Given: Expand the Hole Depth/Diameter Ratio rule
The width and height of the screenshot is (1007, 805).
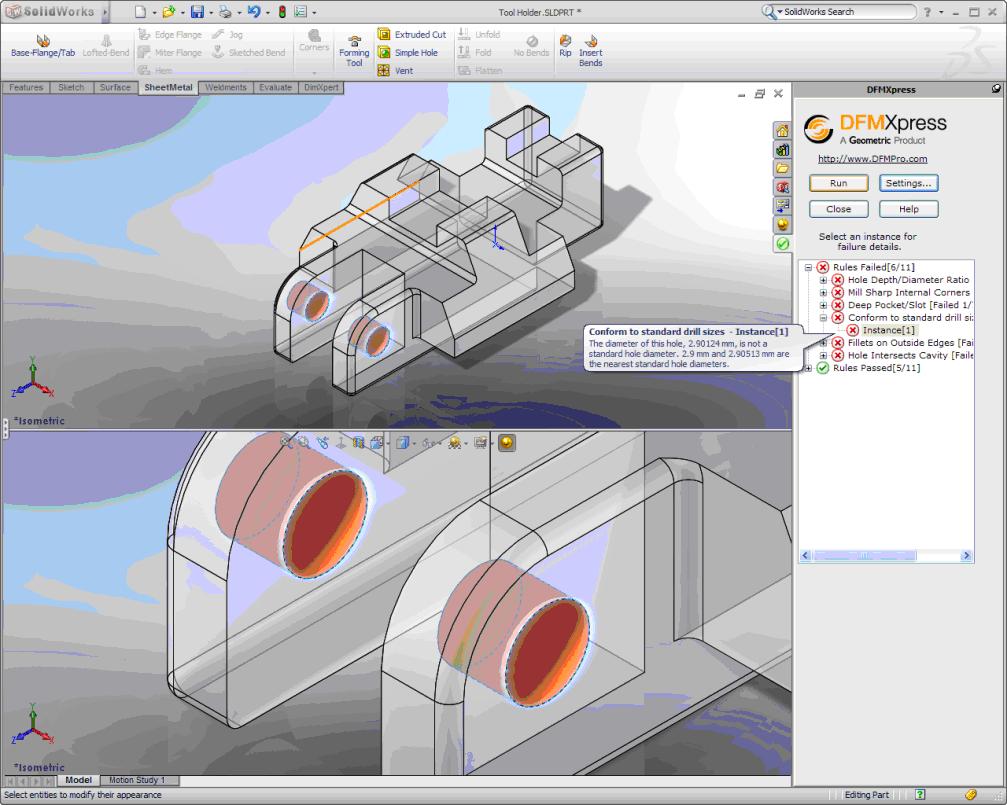Looking at the screenshot, I should point(823,280).
